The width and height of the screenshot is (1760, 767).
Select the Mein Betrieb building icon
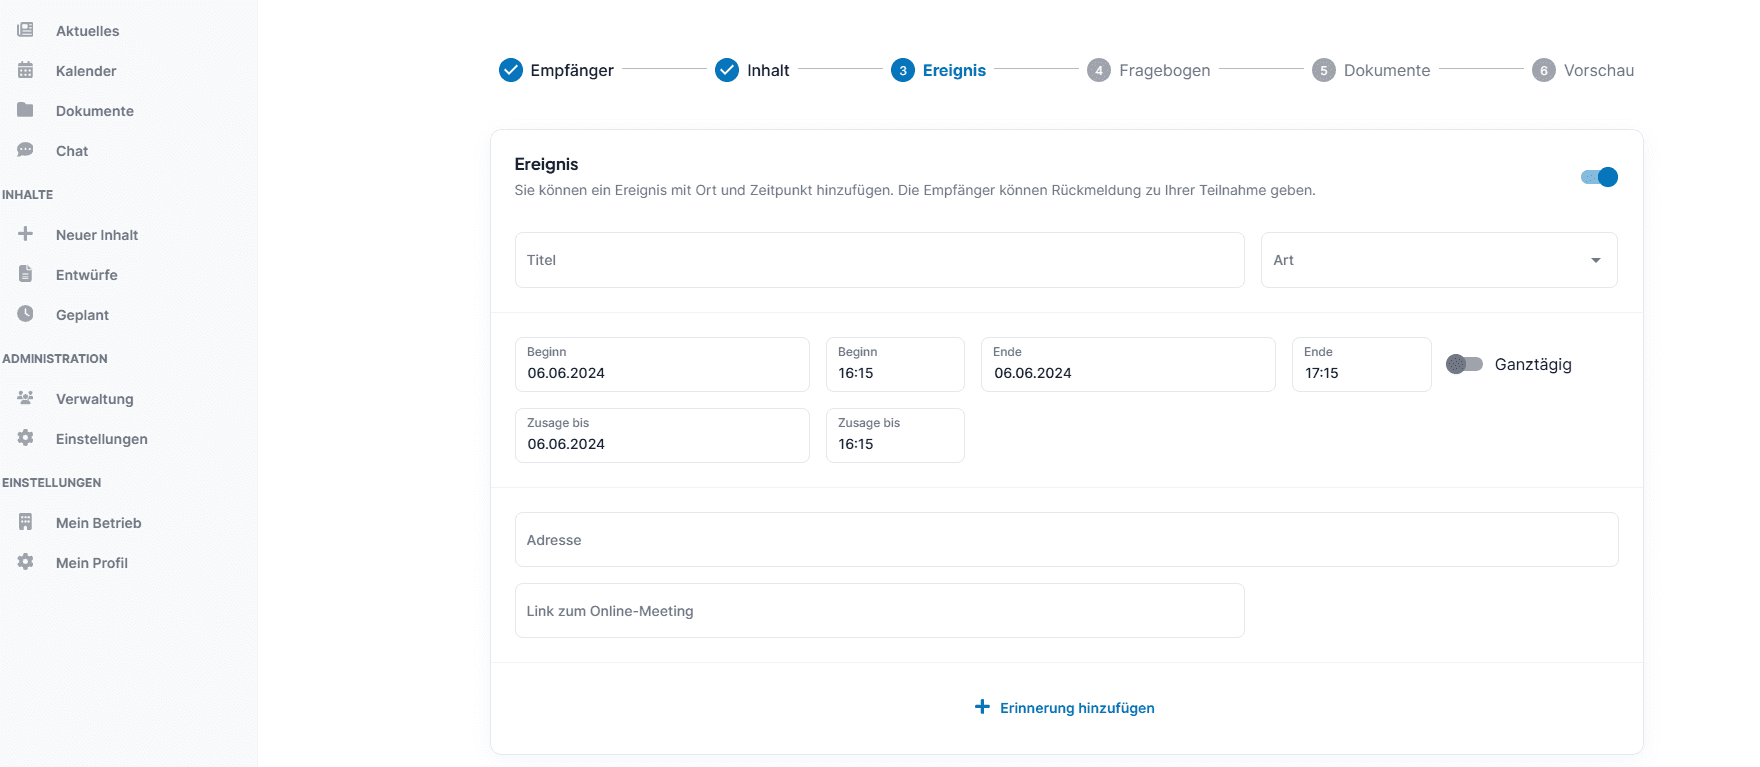[26, 522]
